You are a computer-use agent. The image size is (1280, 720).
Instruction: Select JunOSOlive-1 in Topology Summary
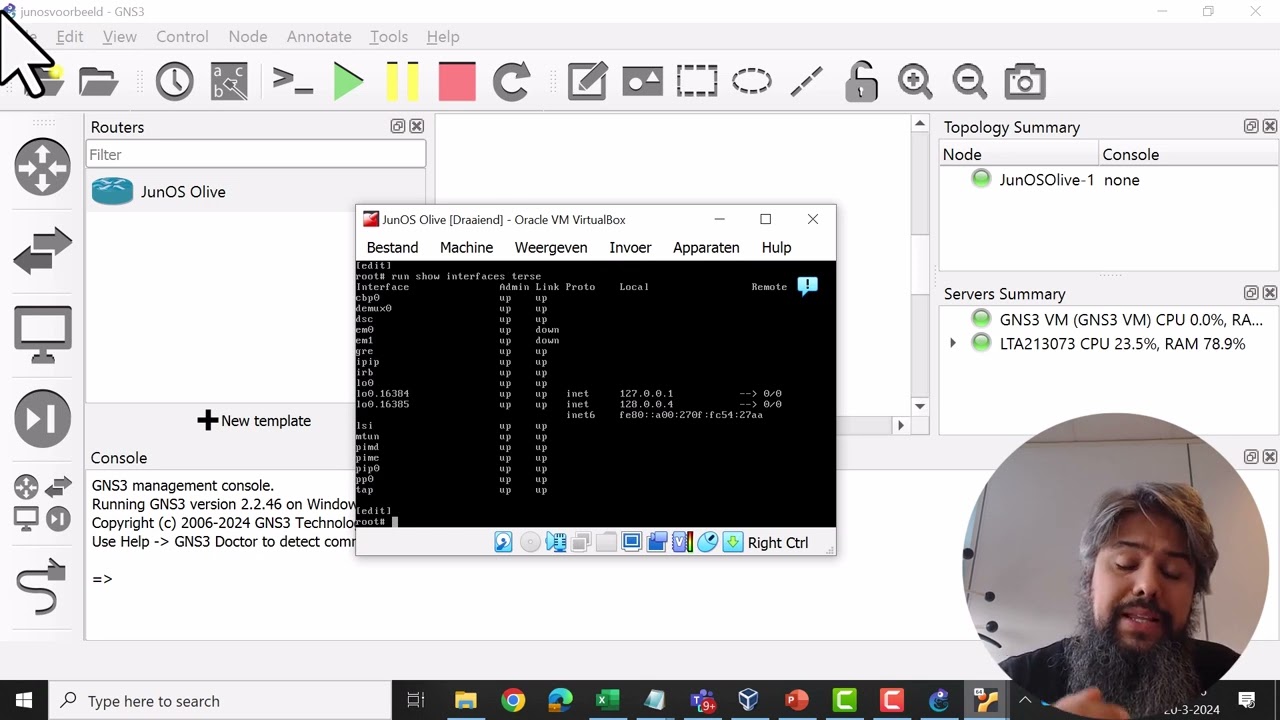pyautogui.click(x=1046, y=180)
